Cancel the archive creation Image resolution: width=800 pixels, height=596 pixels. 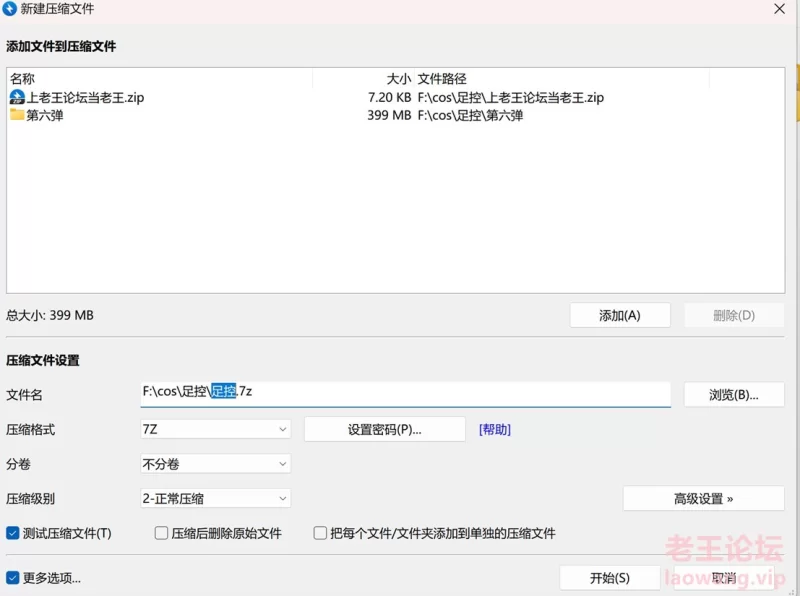click(x=722, y=577)
